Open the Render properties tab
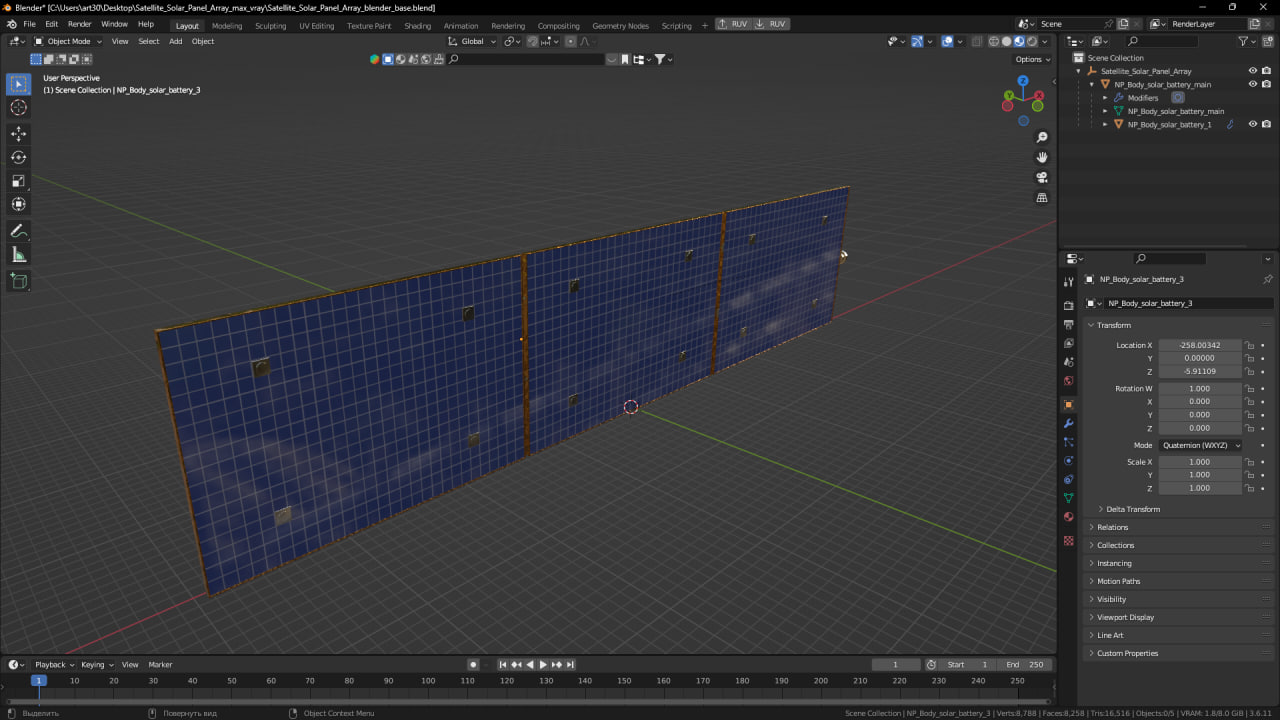Screen dimensions: 1280x720 pos(1069,306)
